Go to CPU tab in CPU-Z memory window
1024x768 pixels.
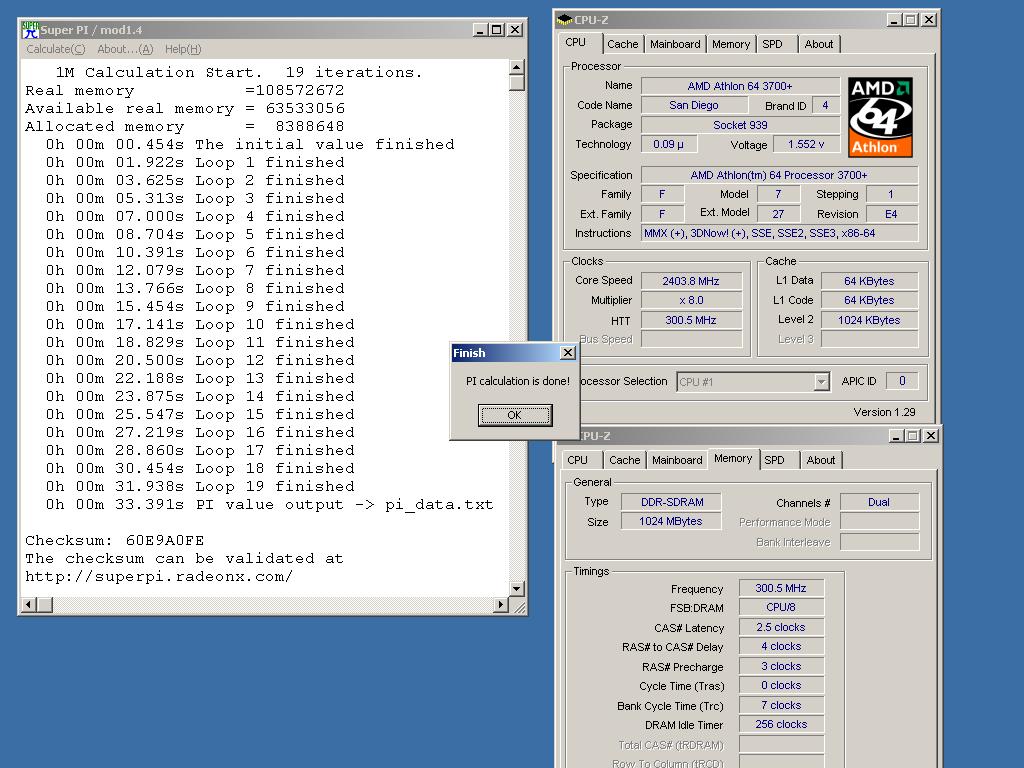pyautogui.click(x=578, y=460)
